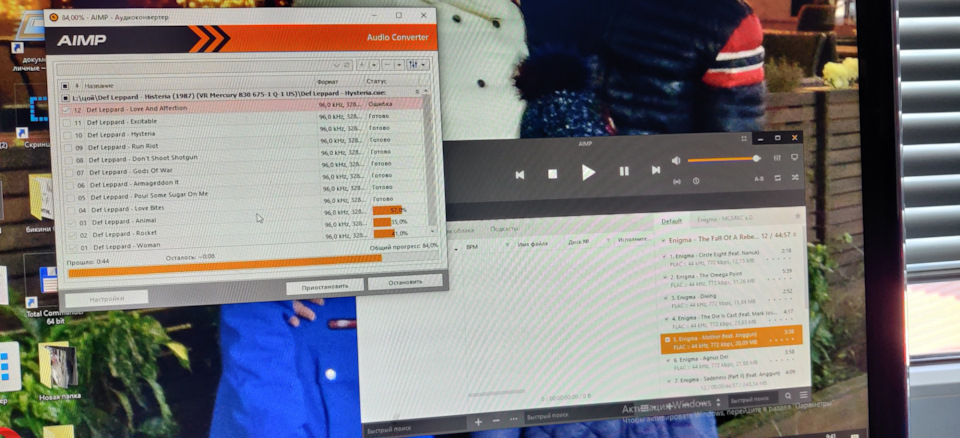Toggle the select-all checkbox in converter header
The width and height of the screenshot is (960, 438).
(x=65, y=86)
